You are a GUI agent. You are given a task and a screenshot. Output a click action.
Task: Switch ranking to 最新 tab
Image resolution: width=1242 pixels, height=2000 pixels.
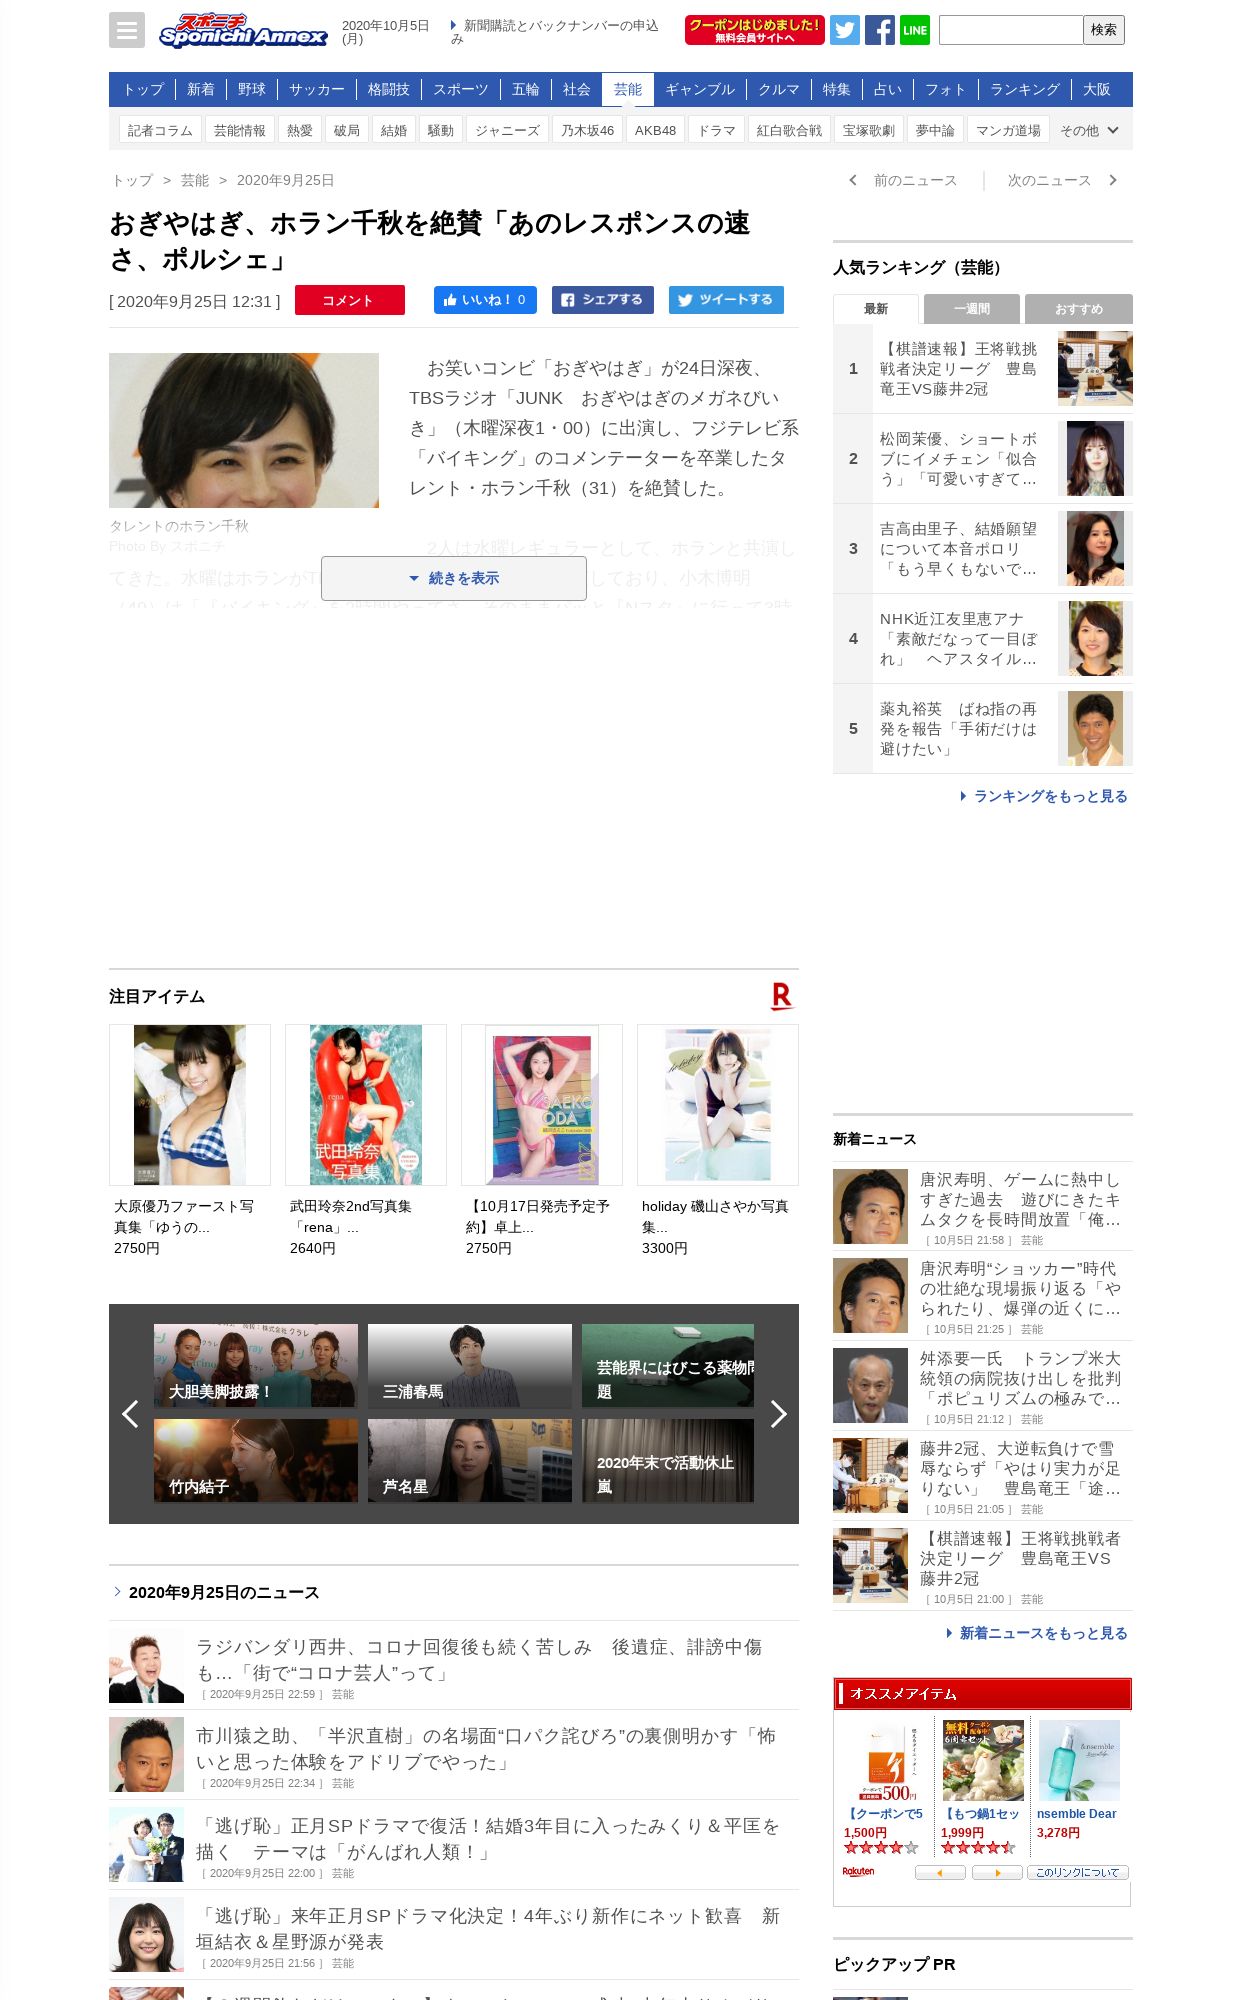876,308
